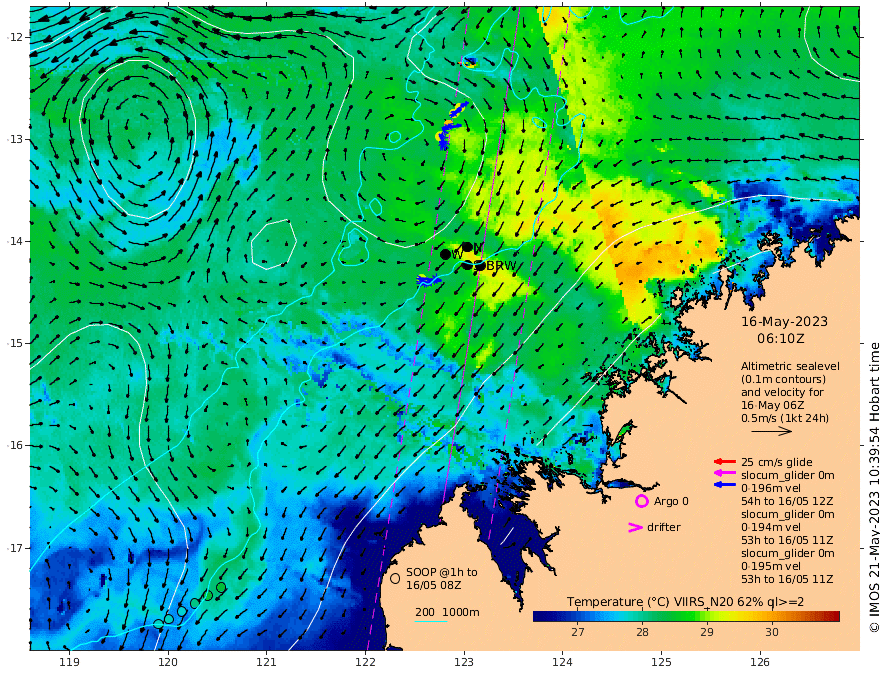The width and height of the screenshot is (880, 680).
Task: Click the topmost green SOOP track circle
Action: [x=221, y=587]
